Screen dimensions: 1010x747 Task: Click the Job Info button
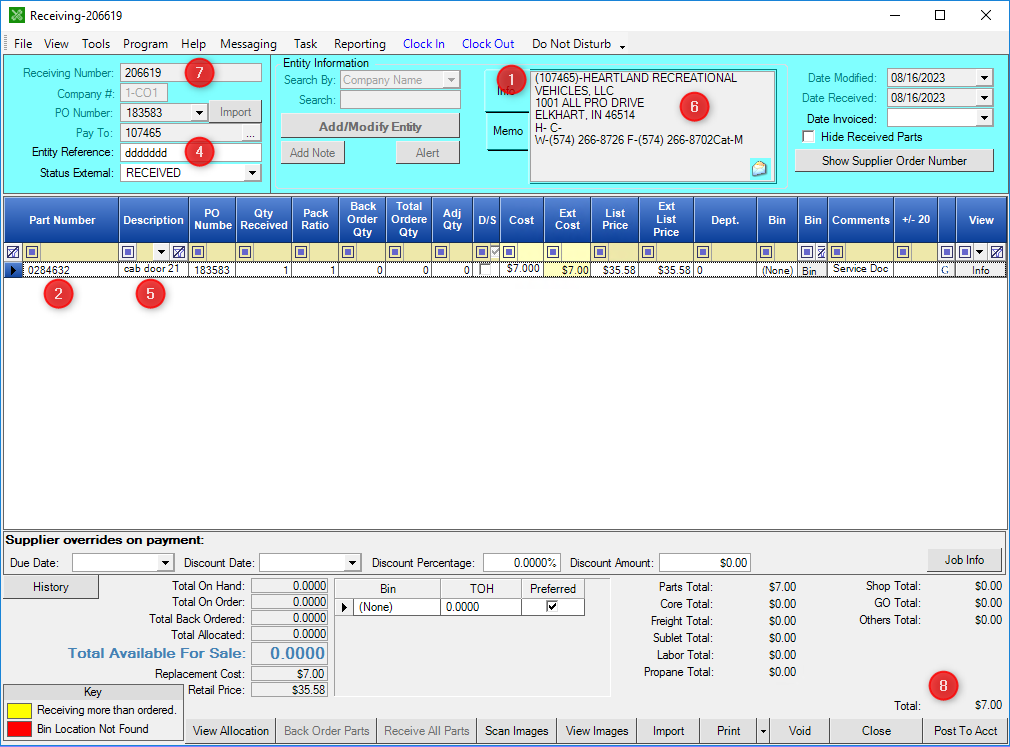tap(964, 560)
